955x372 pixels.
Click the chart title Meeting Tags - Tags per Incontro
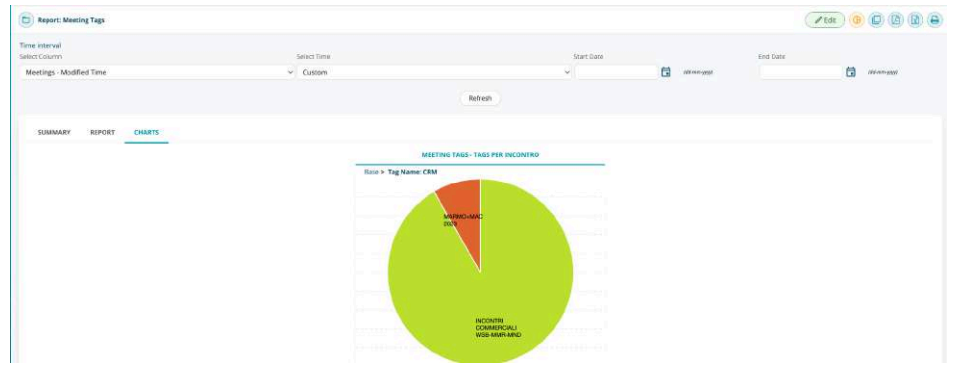click(x=480, y=155)
